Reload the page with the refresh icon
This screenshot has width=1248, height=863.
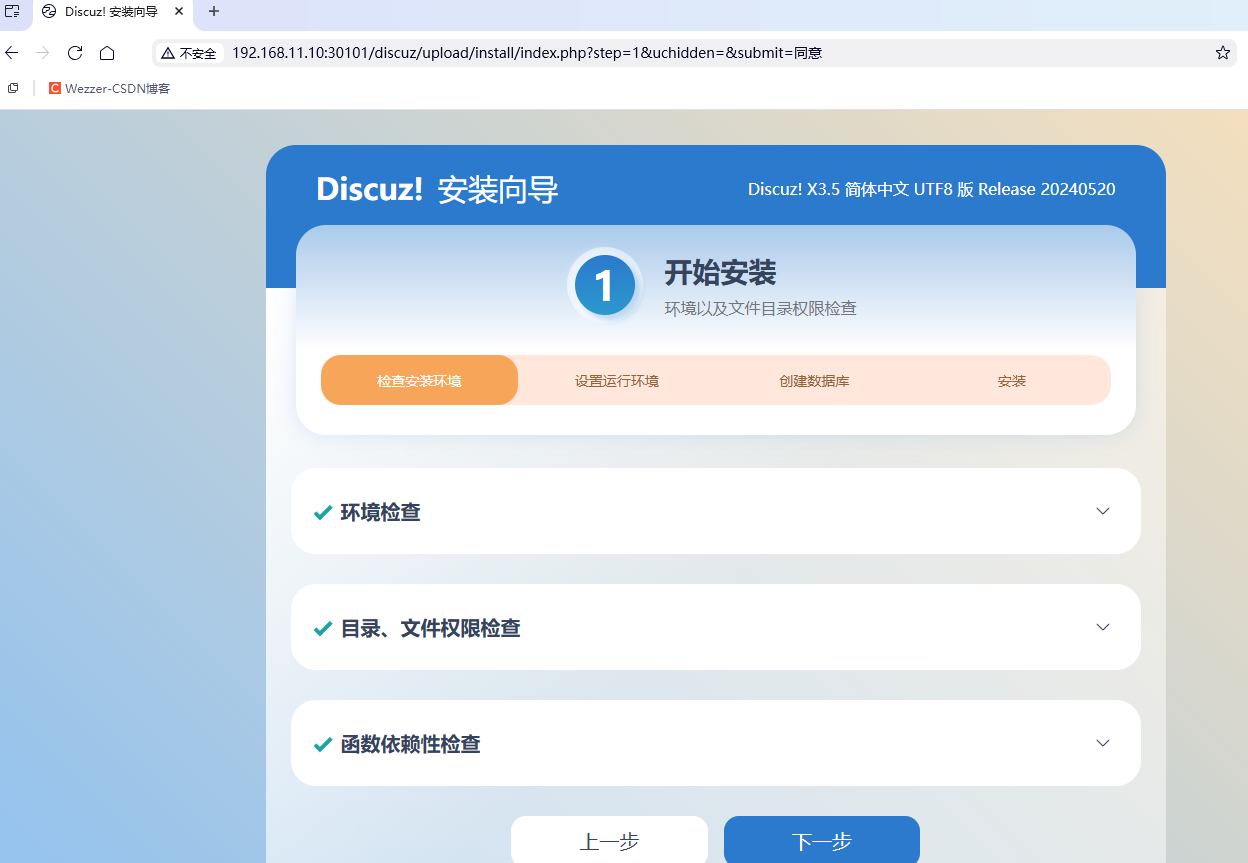point(75,53)
